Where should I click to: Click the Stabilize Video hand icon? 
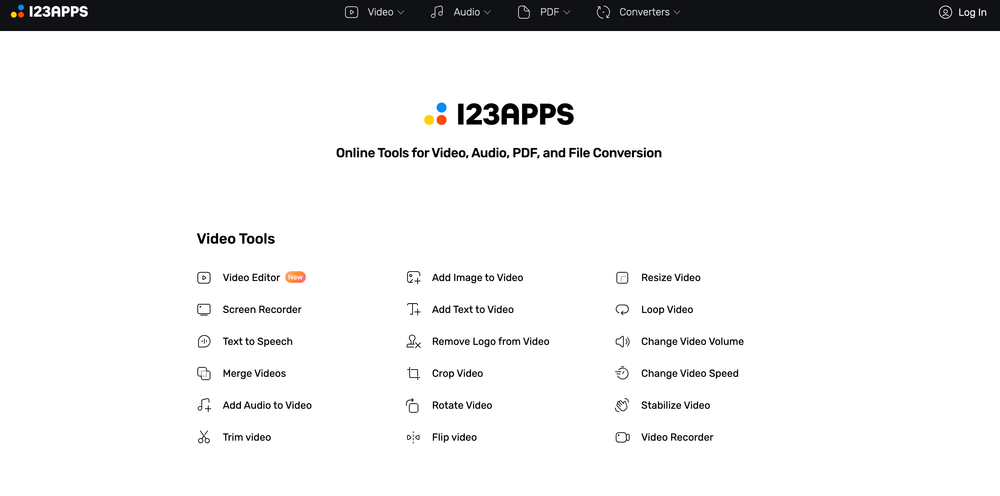622,405
